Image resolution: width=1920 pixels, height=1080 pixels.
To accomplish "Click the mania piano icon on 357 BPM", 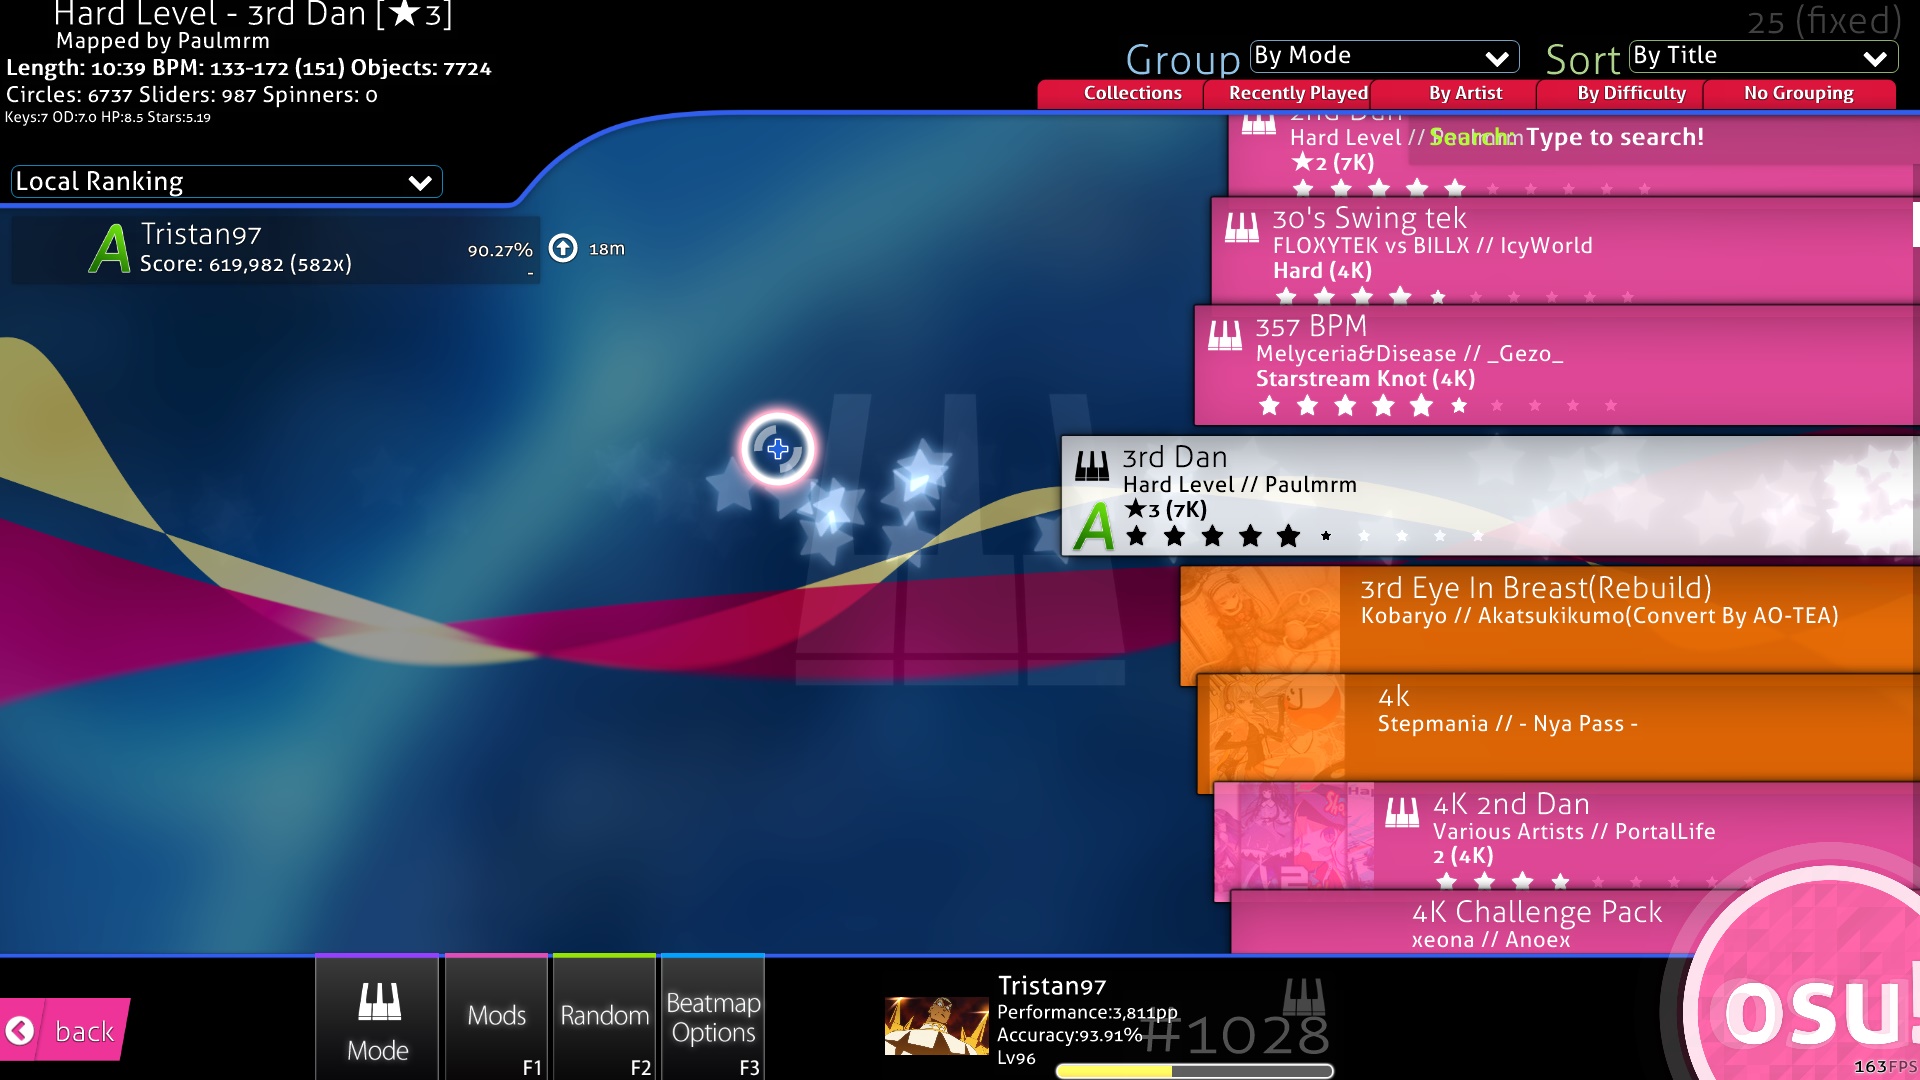I will [x=1225, y=335].
